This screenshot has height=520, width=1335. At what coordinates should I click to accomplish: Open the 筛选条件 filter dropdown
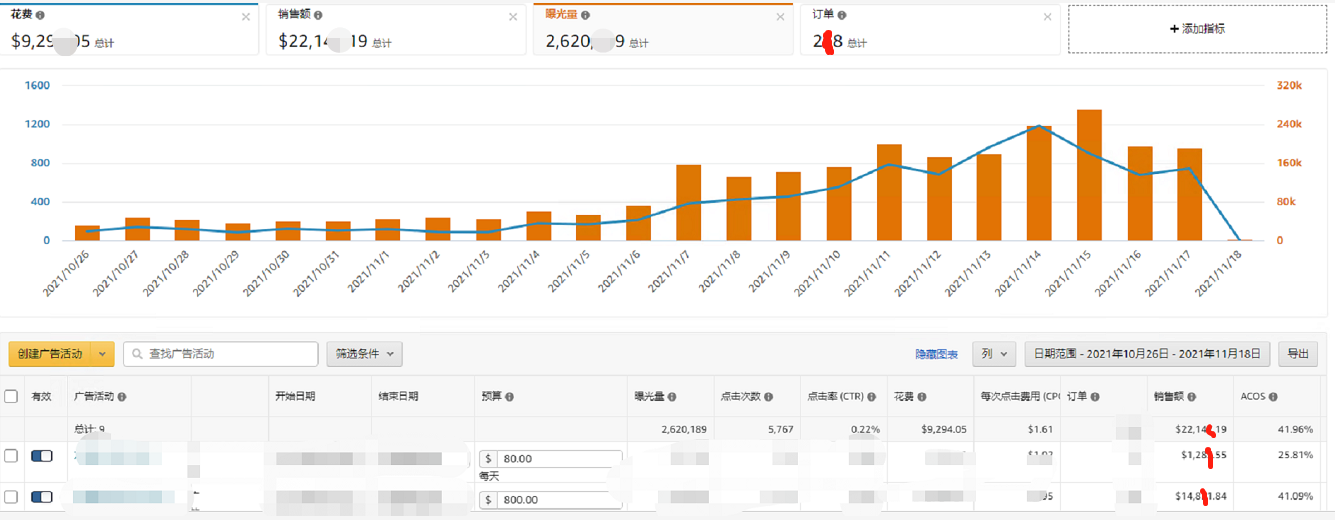point(364,354)
